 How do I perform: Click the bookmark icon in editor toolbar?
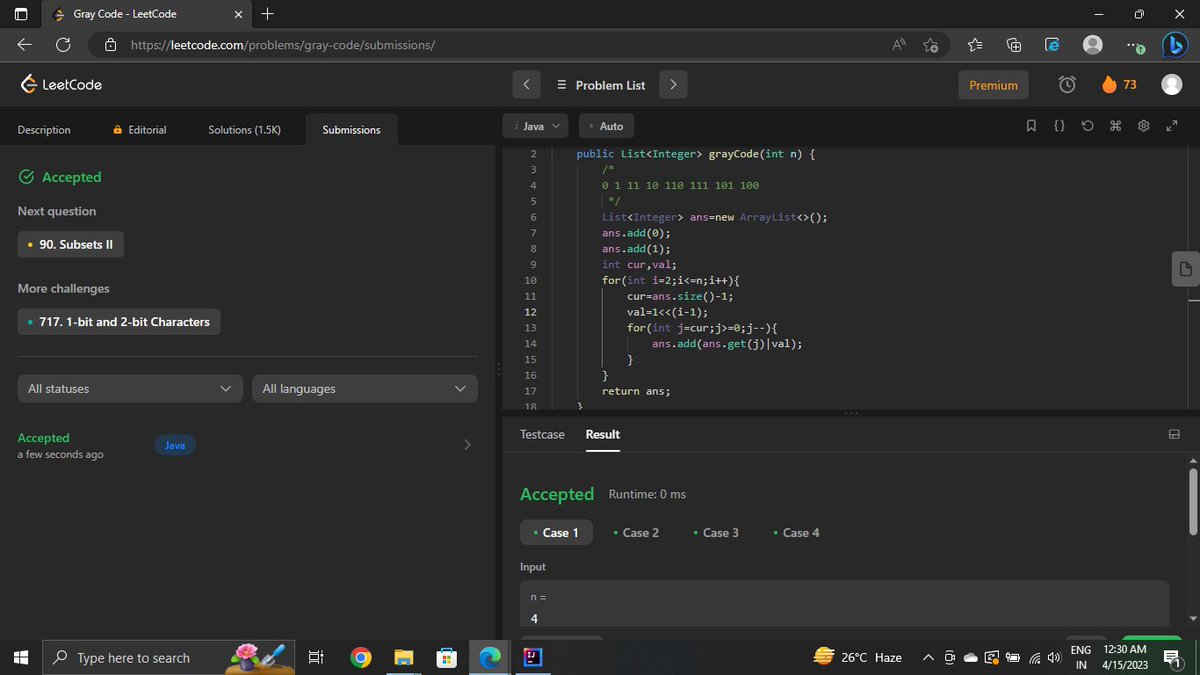(1031, 126)
